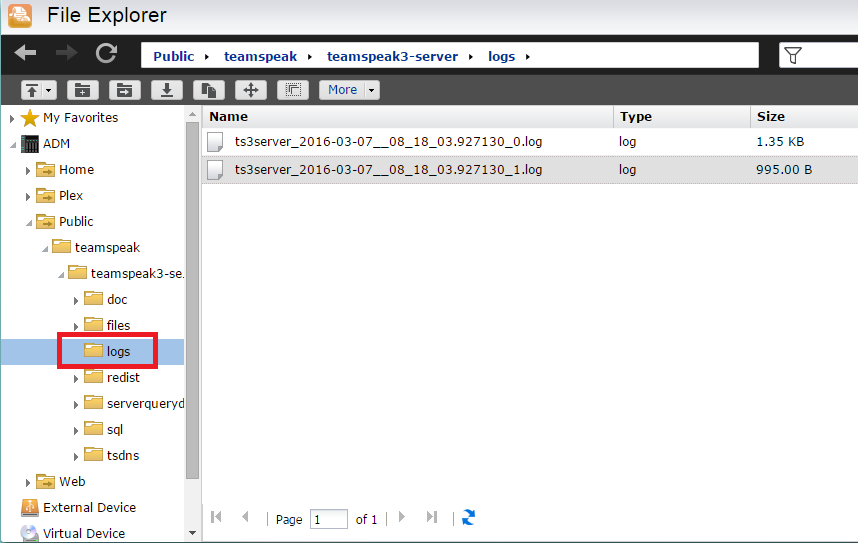This screenshot has width=858, height=543.
Task: Click the More toolbar button
Action: [343, 90]
